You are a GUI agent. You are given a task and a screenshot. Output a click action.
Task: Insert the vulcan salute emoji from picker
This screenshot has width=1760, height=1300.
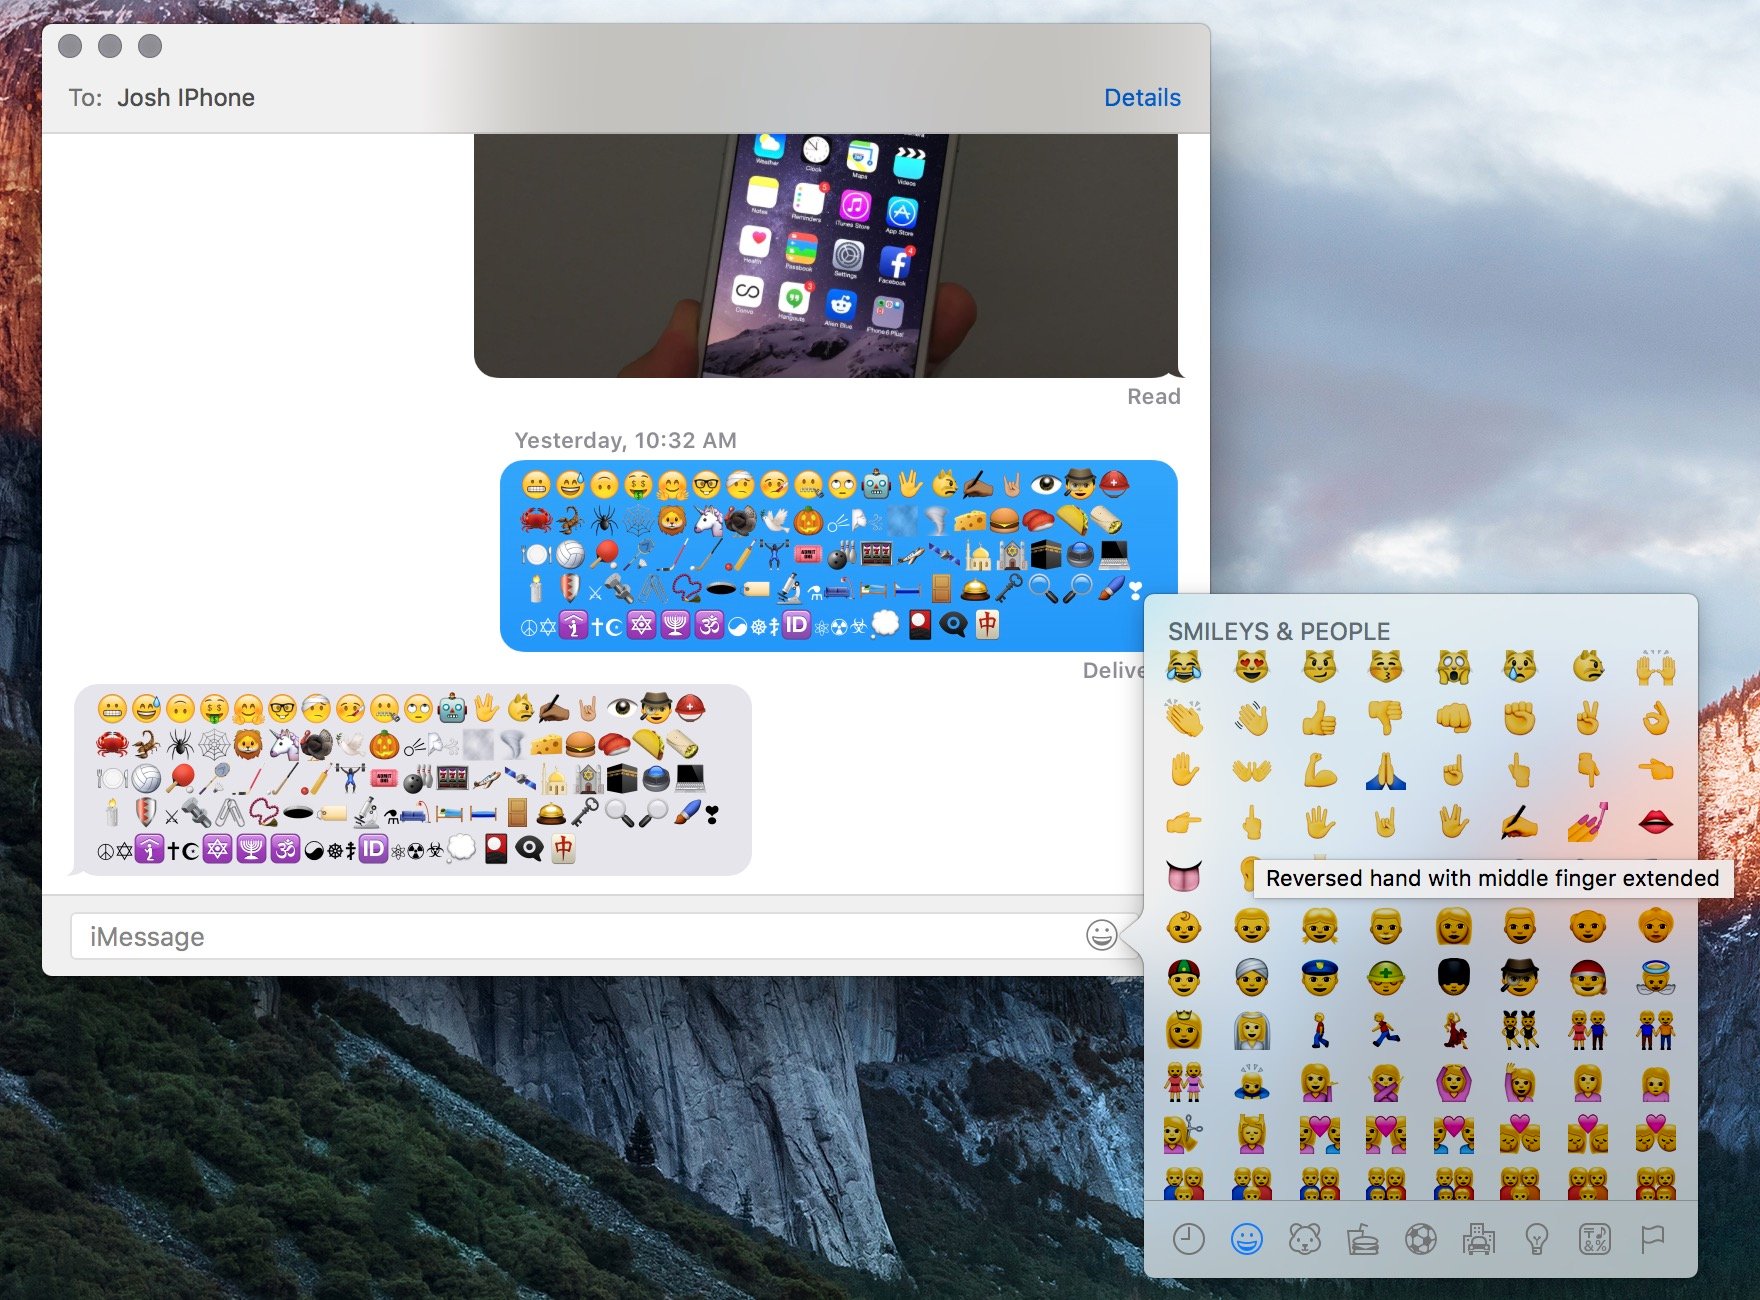pos(1453,822)
